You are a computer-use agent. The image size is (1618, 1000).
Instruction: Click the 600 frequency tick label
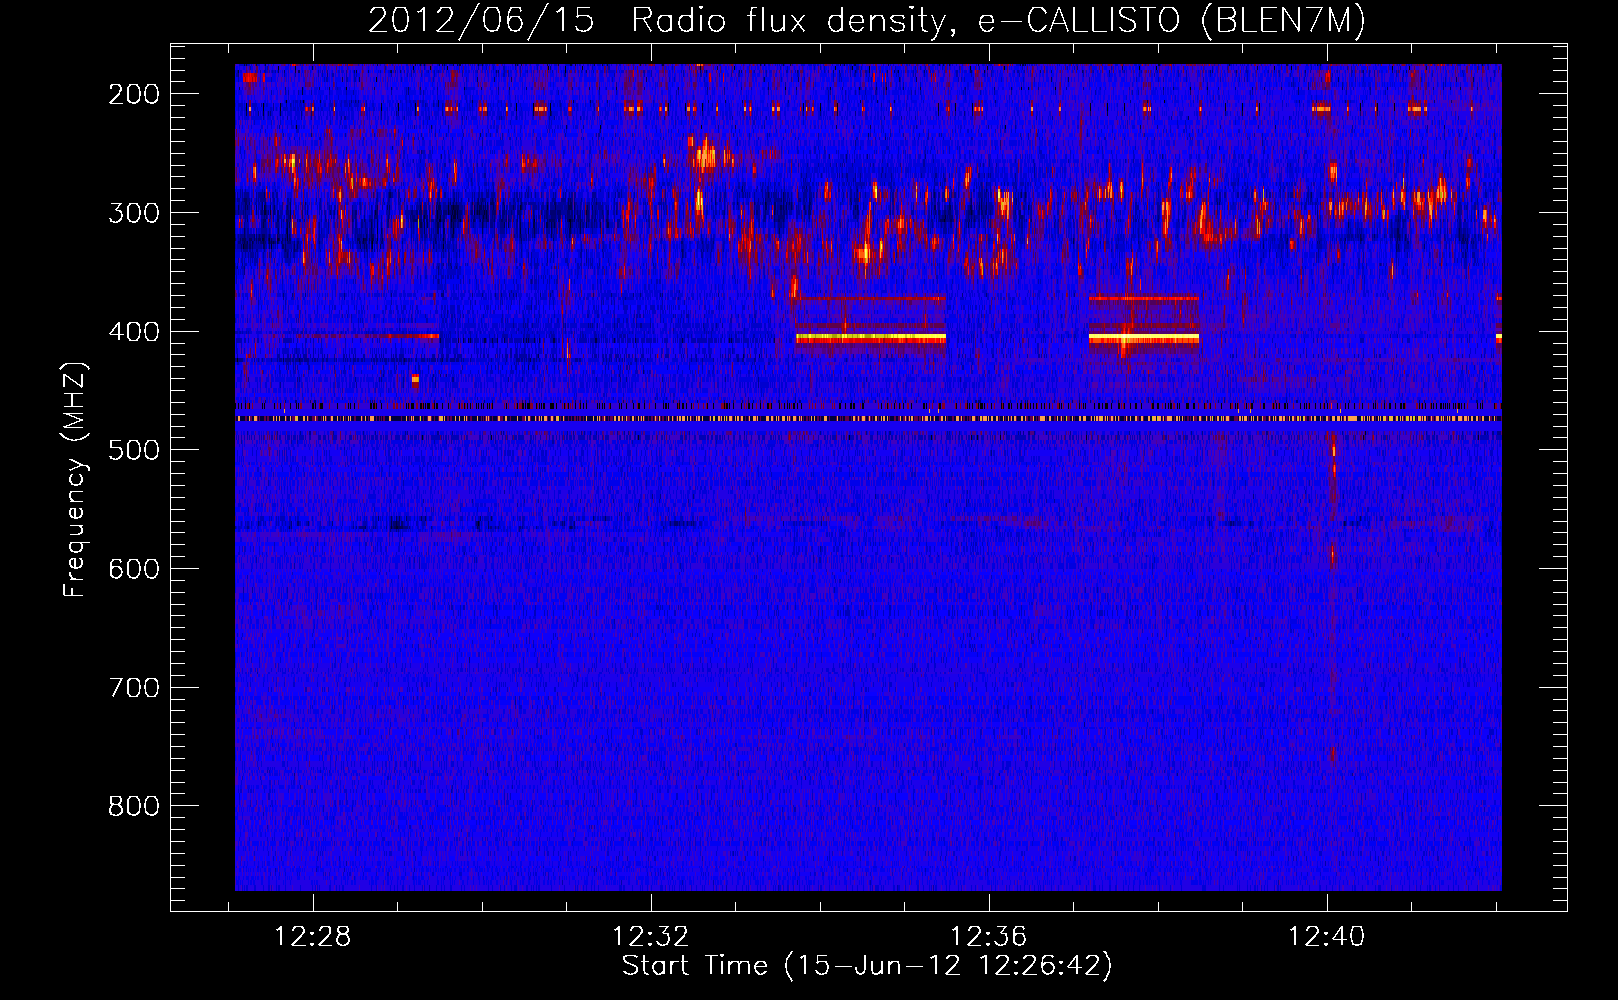tap(134, 569)
